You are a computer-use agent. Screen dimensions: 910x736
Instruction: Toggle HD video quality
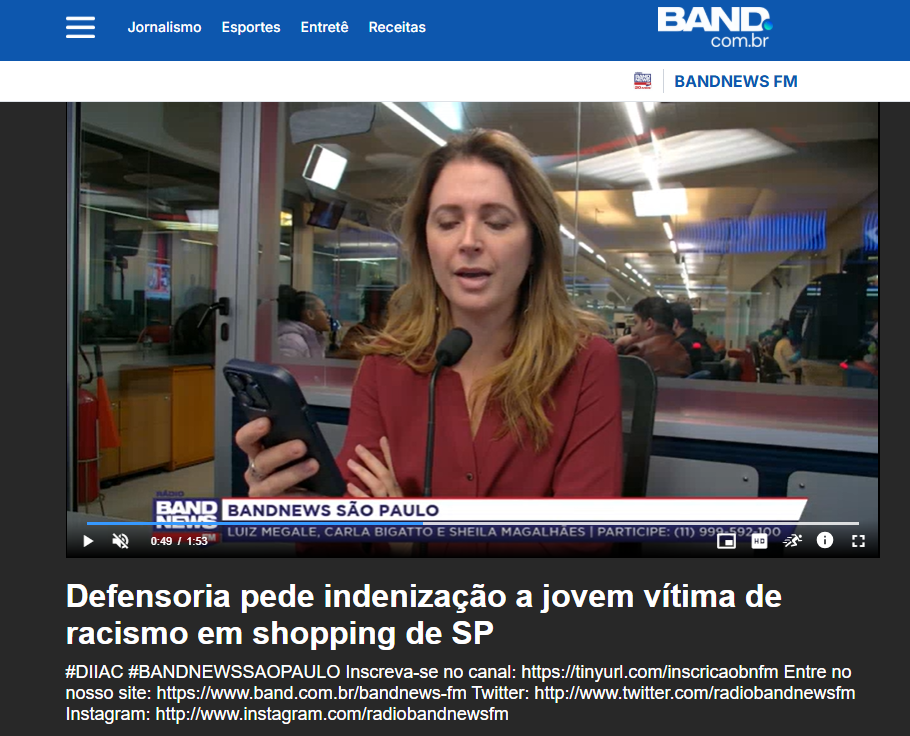[x=759, y=541]
